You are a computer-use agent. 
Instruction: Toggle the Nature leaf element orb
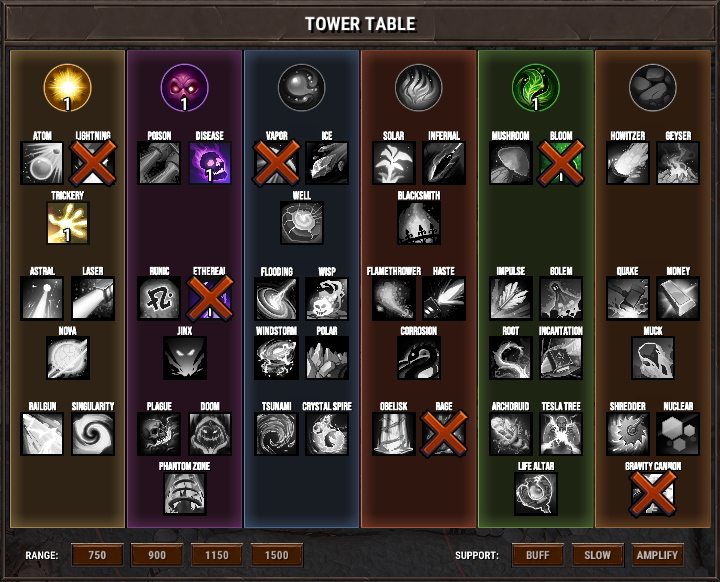pyautogui.click(x=536, y=88)
